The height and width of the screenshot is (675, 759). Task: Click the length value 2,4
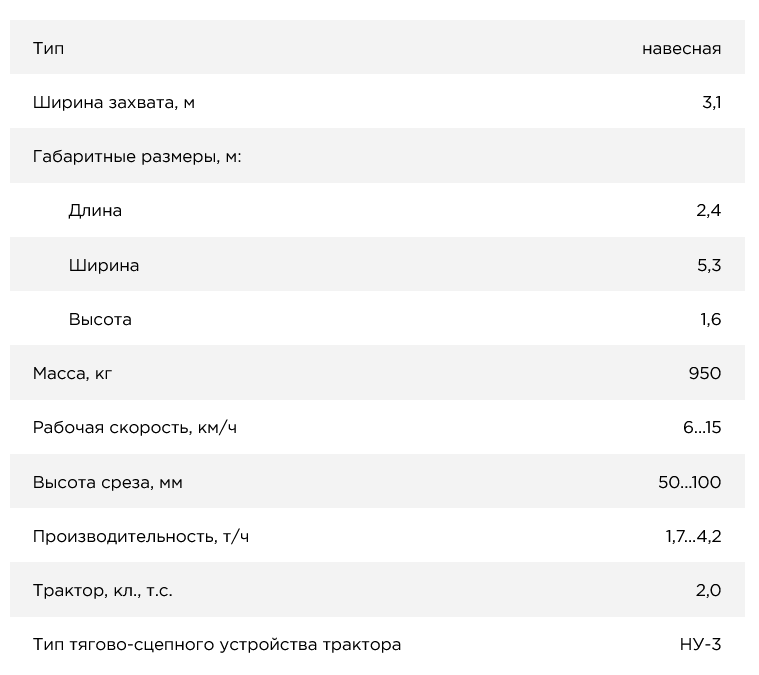coord(710,210)
